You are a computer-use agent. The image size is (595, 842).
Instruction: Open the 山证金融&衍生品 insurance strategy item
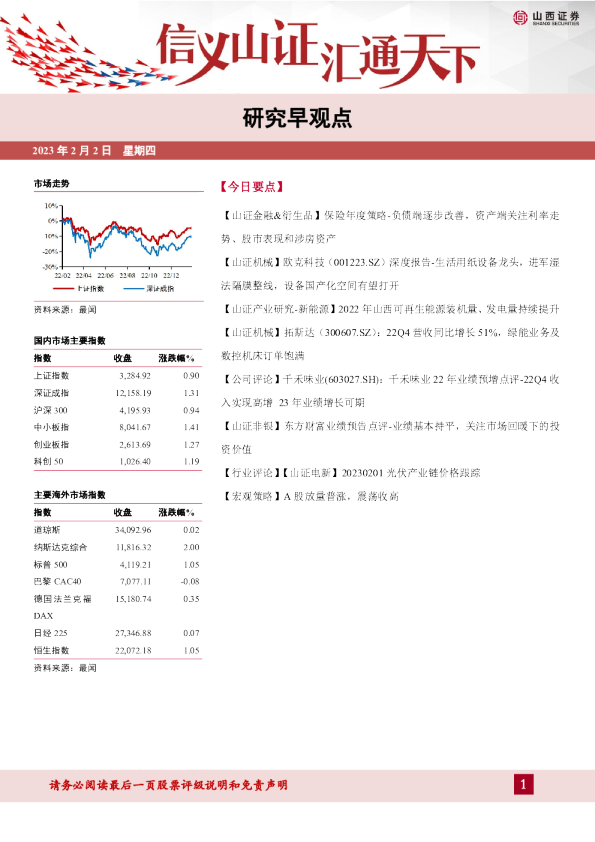[x=390, y=227]
